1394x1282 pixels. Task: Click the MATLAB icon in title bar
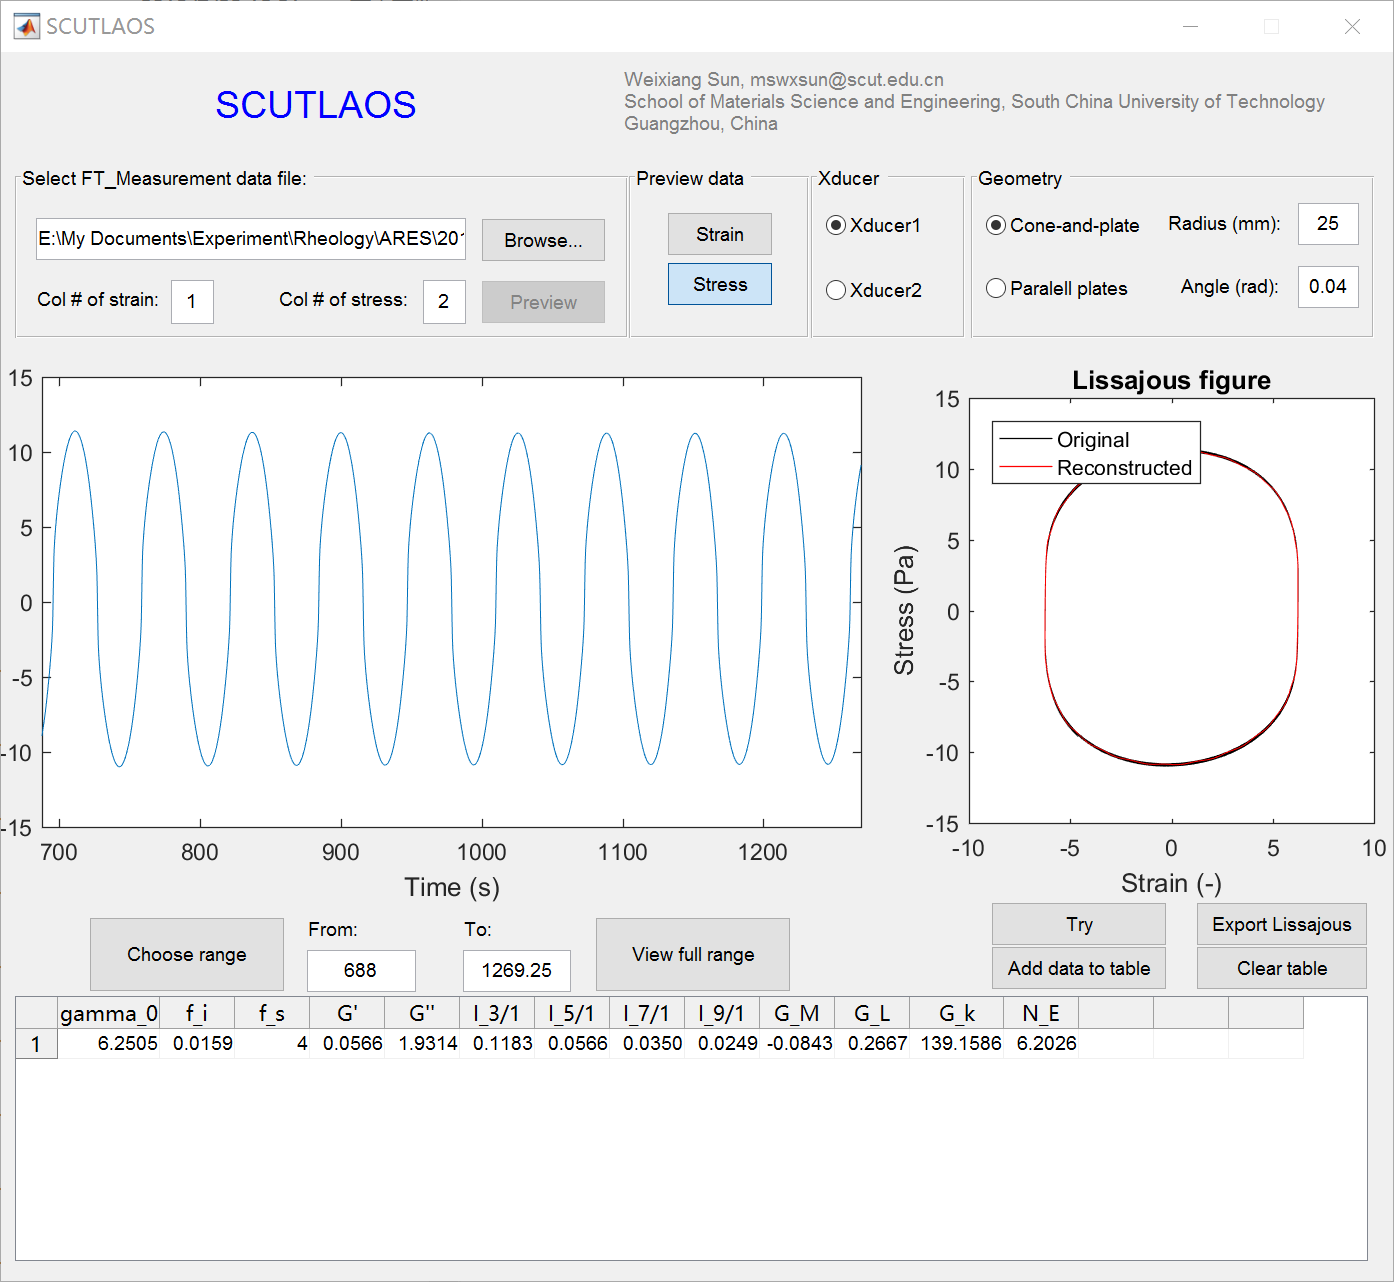pos(26,26)
